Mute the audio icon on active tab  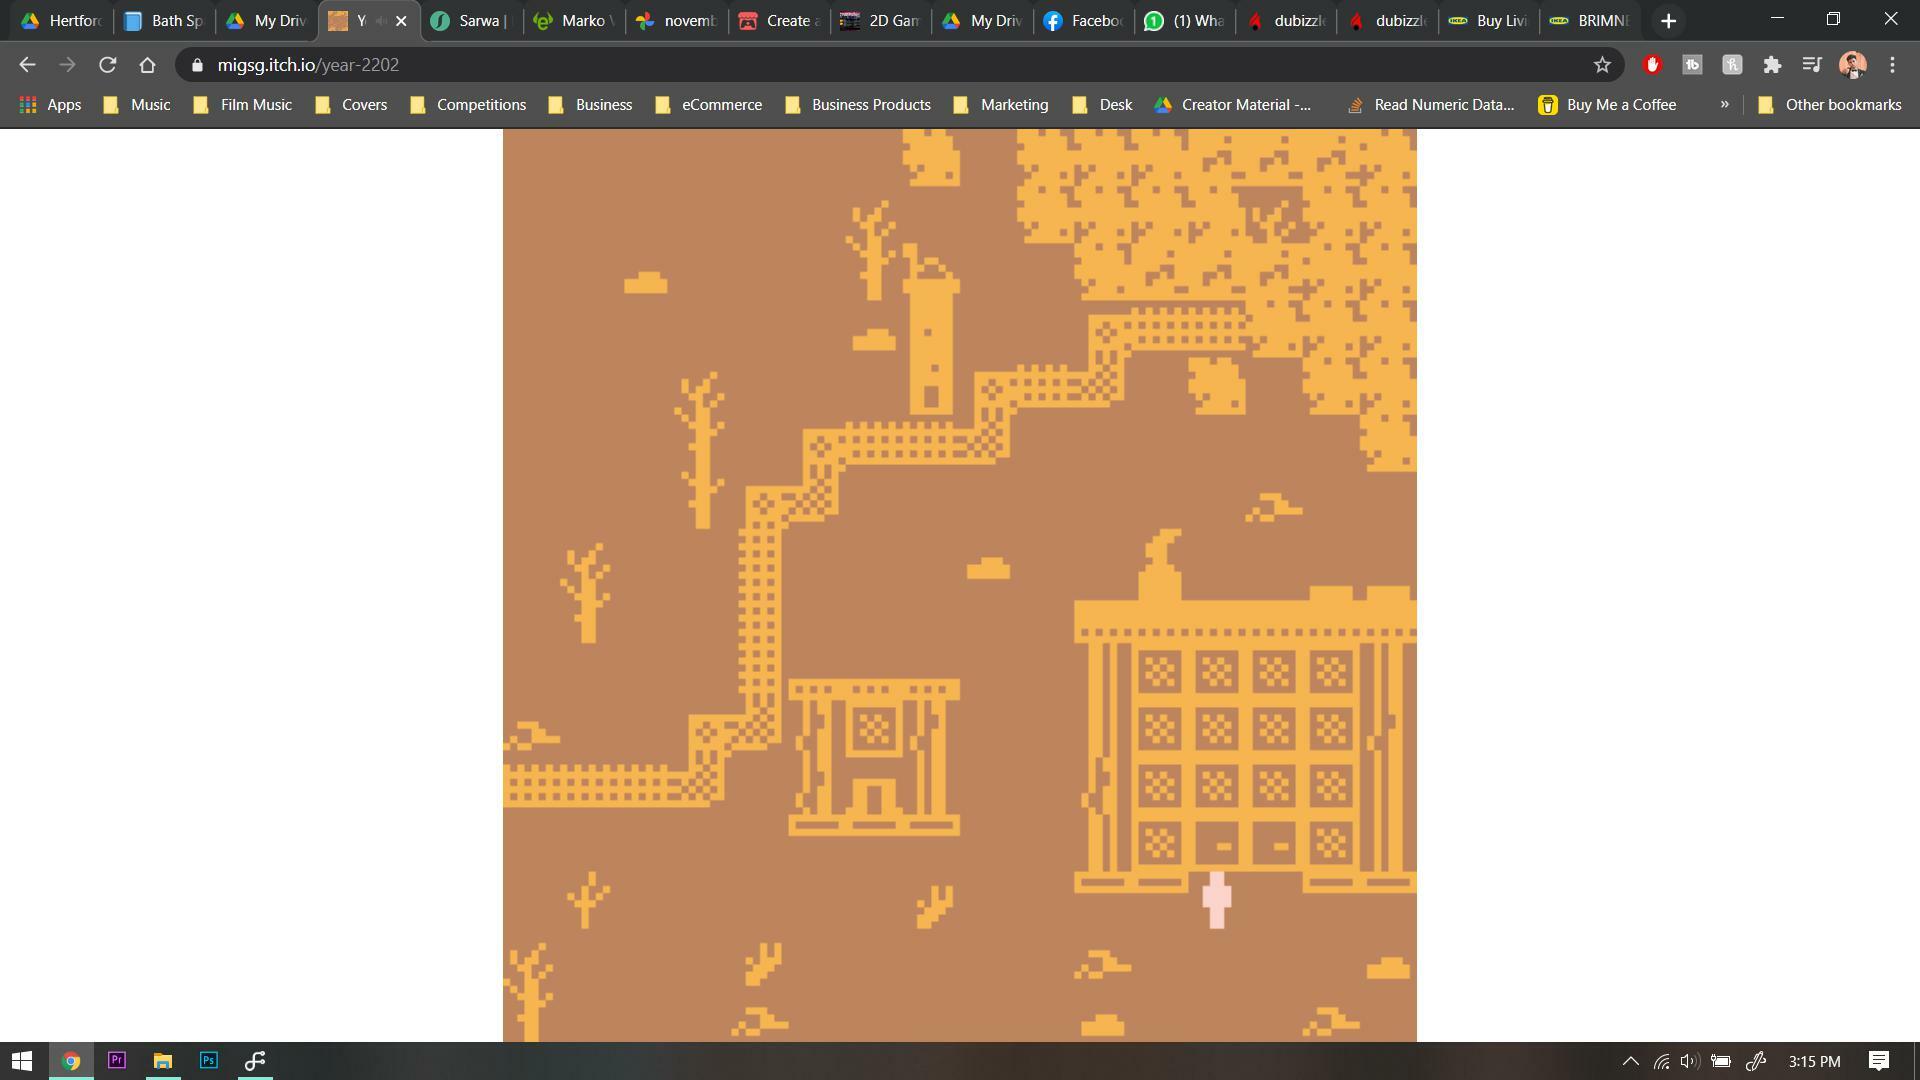pyautogui.click(x=381, y=21)
